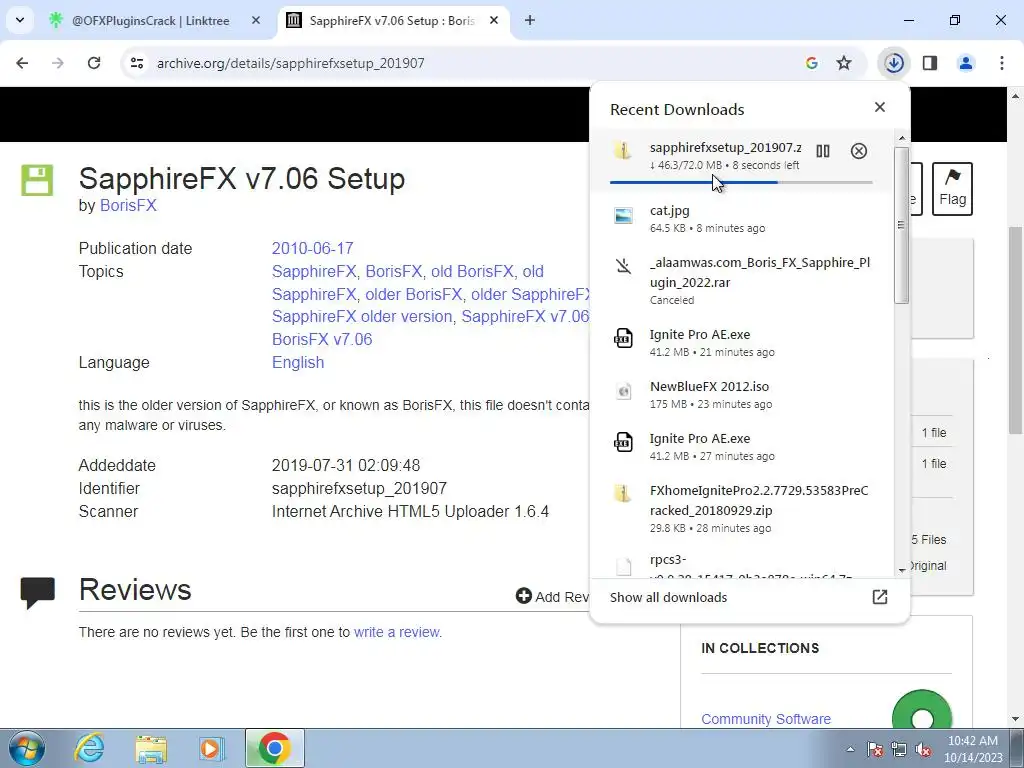Open Chrome downloads toolbar icon
Screen dimensions: 1024x768
pos(894,63)
